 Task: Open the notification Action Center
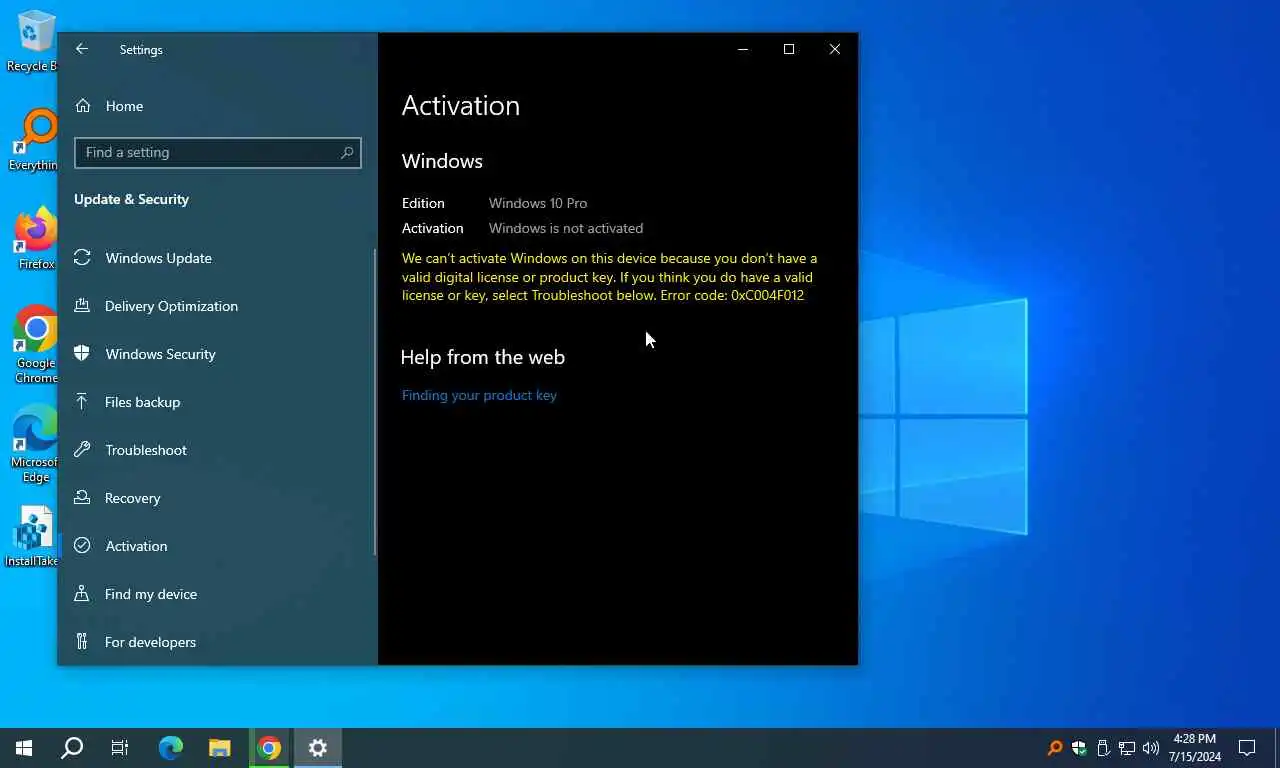click(1247, 748)
